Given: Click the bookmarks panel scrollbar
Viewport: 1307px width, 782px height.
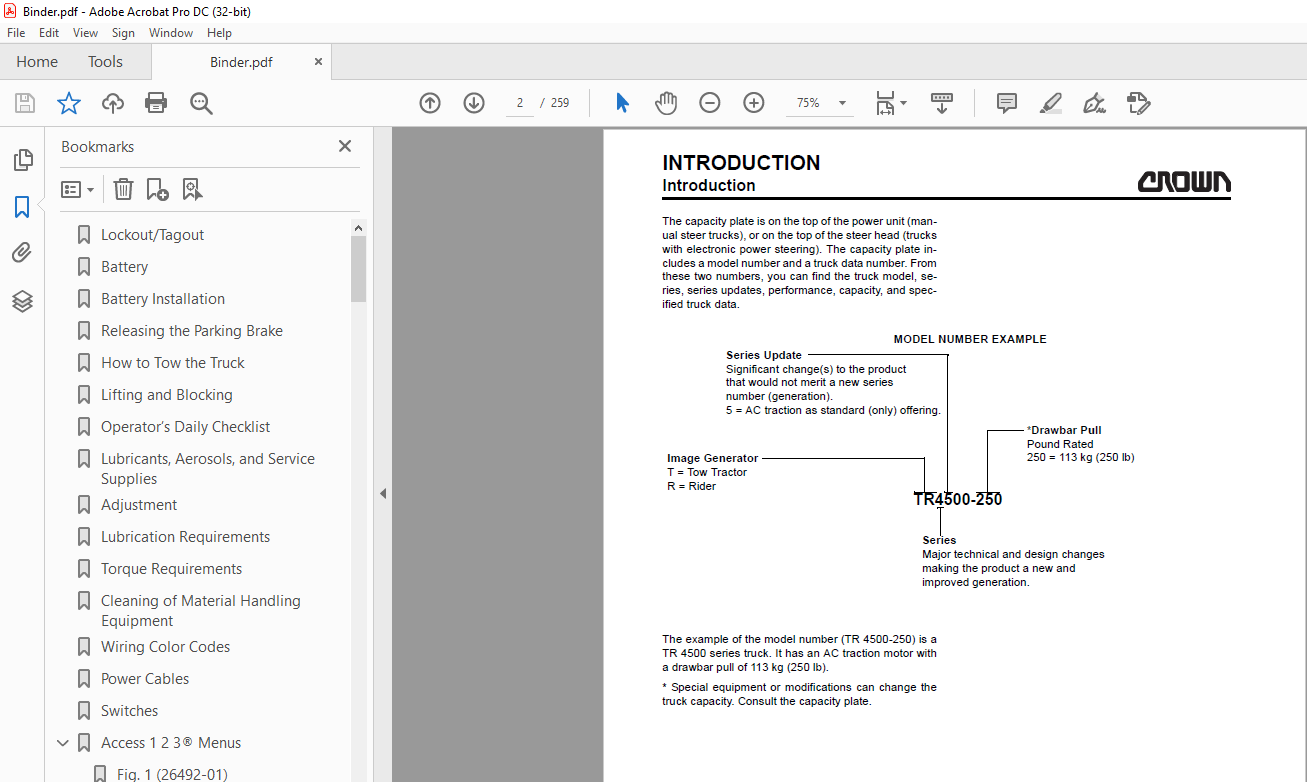Looking at the screenshot, I should (358, 269).
